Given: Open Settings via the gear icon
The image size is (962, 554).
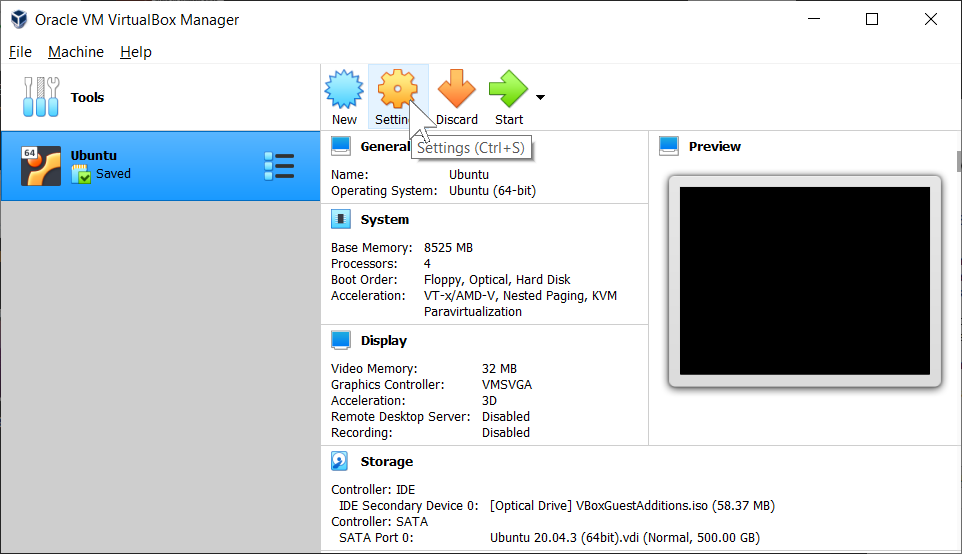Looking at the screenshot, I should tap(397, 89).
